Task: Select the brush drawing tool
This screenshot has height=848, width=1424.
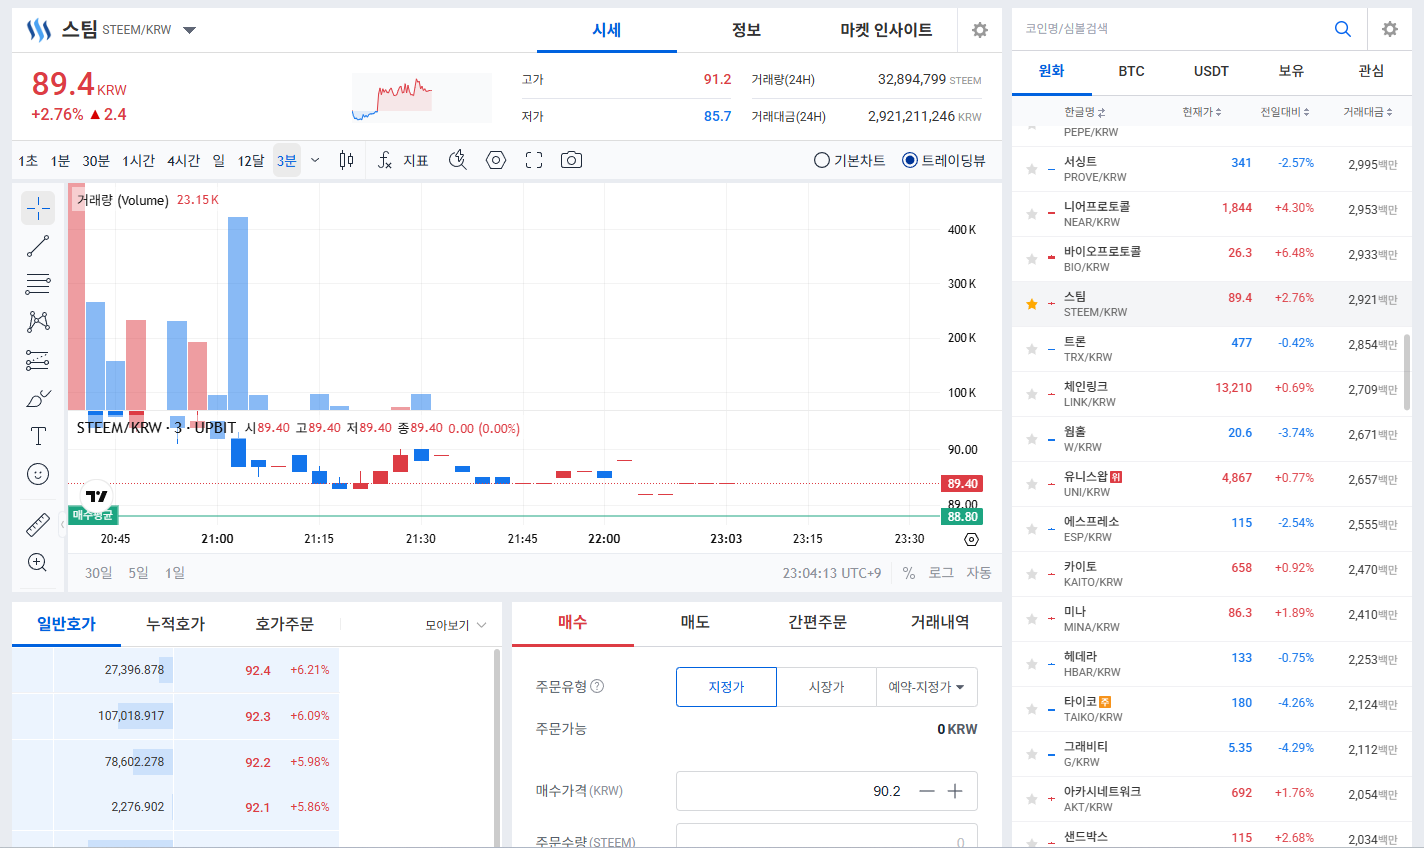Action: [x=38, y=398]
